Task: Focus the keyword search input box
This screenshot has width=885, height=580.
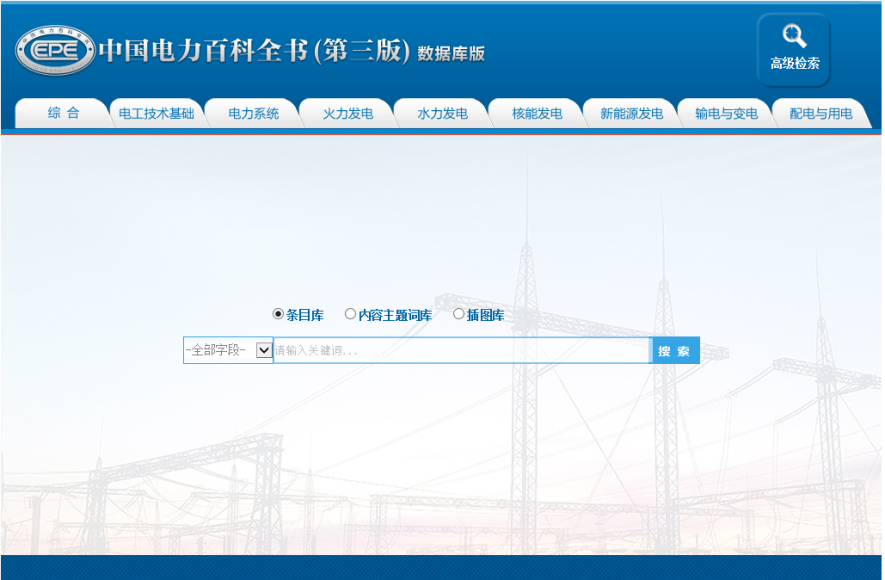Action: coord(462,350)
